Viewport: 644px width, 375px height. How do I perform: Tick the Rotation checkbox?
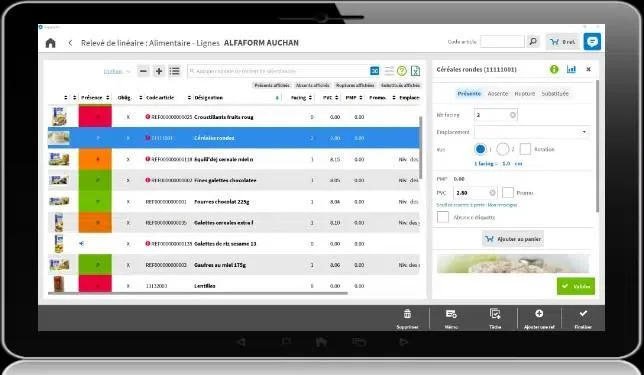pos(525,149)
